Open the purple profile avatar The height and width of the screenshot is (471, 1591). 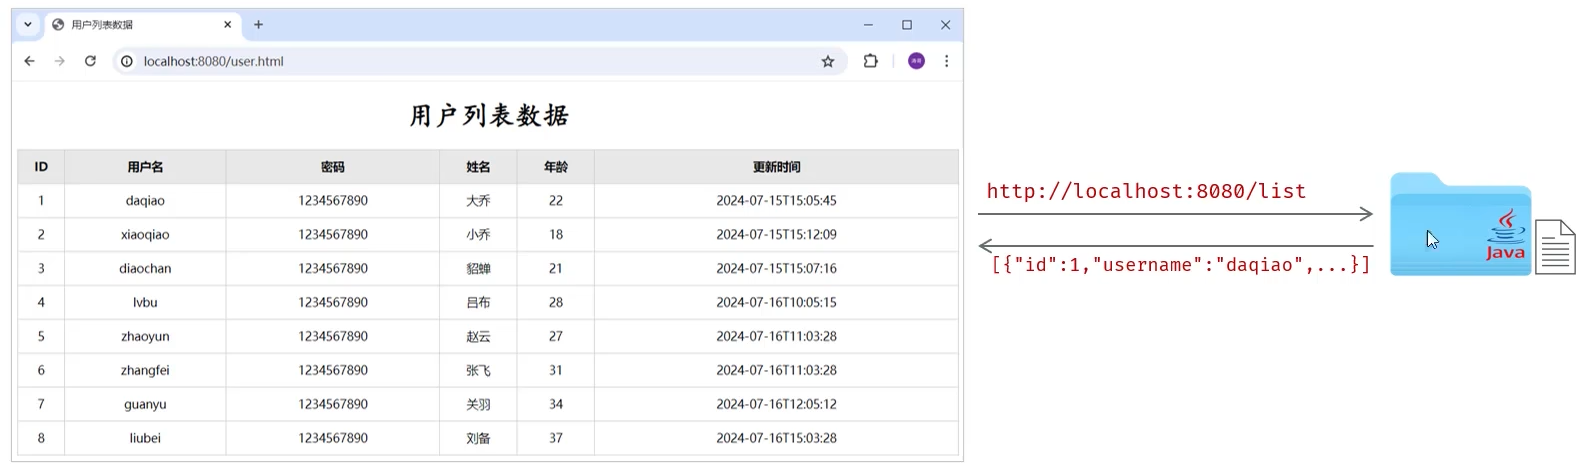(x=916, y=61)
